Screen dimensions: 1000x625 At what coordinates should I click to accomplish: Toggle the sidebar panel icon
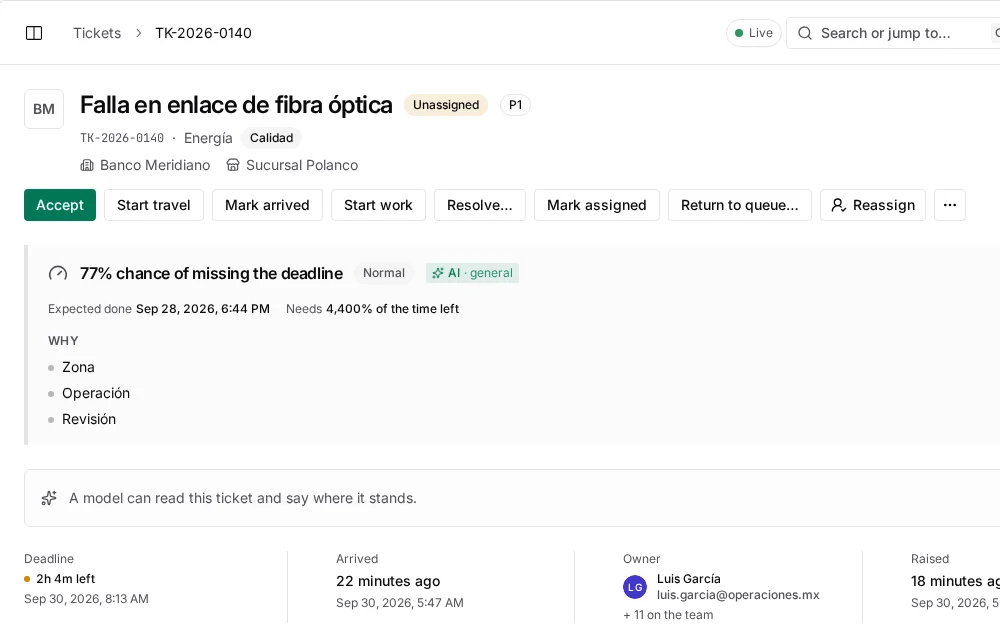(34, 33)
